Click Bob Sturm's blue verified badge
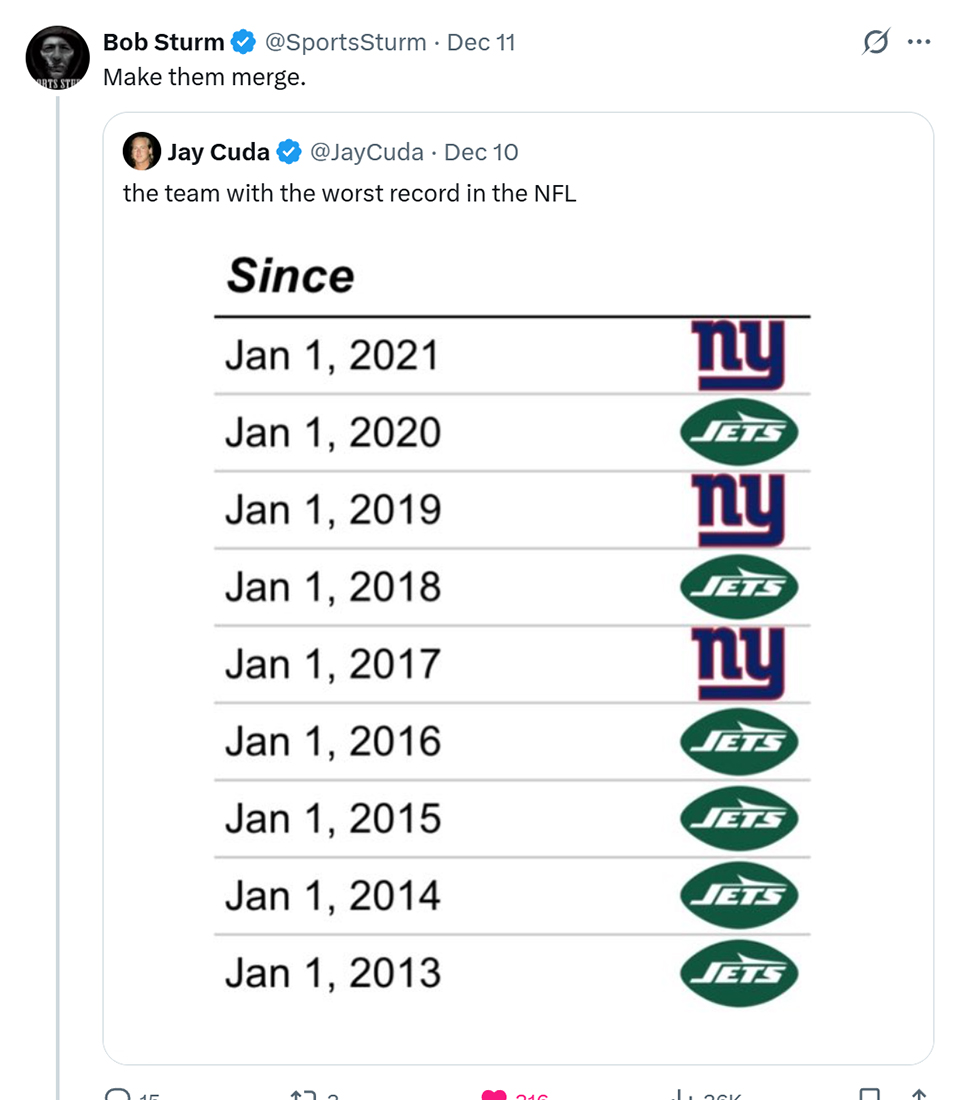 [243, 43]
